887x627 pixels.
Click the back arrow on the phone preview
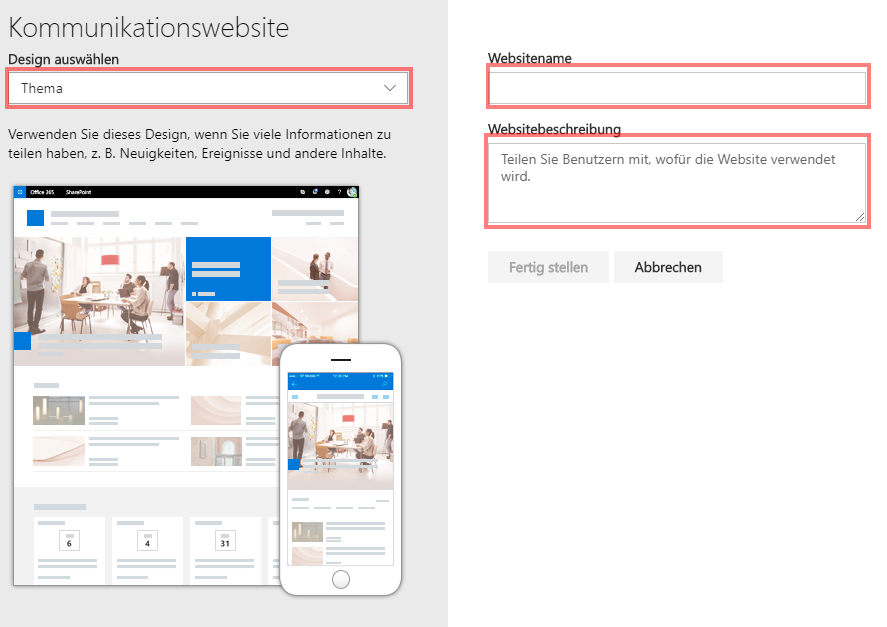pos(295,384)
